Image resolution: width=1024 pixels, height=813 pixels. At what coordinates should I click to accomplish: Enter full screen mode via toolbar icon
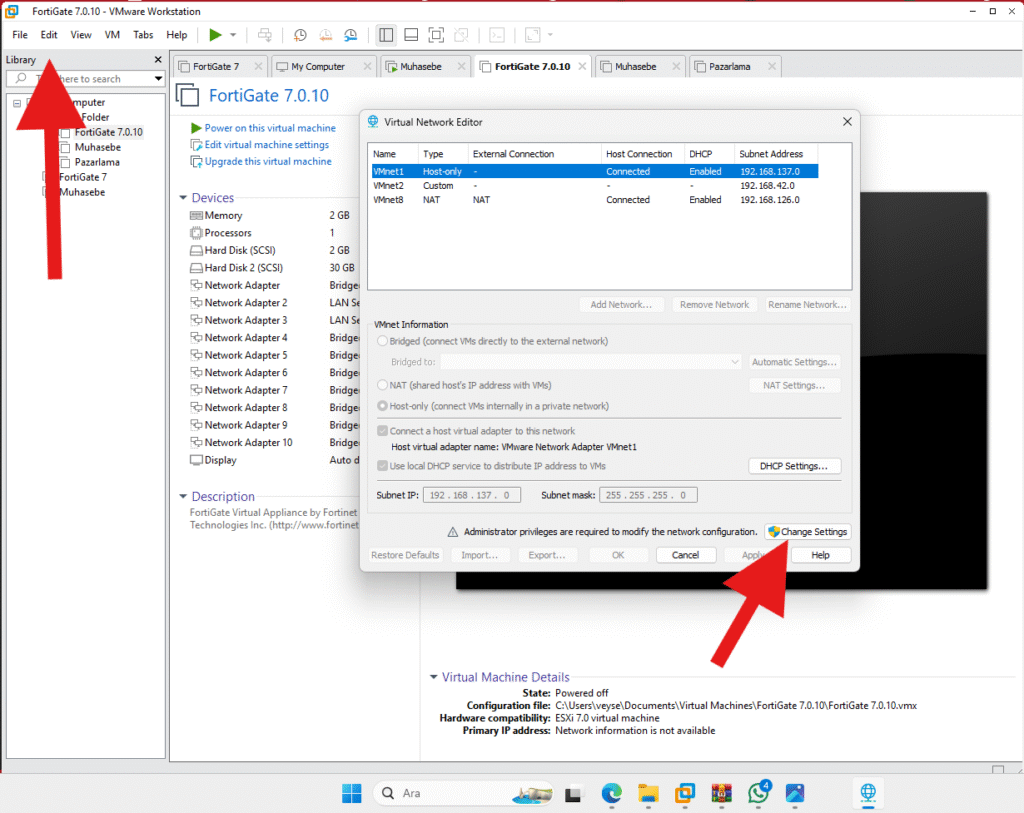(436, 35)
